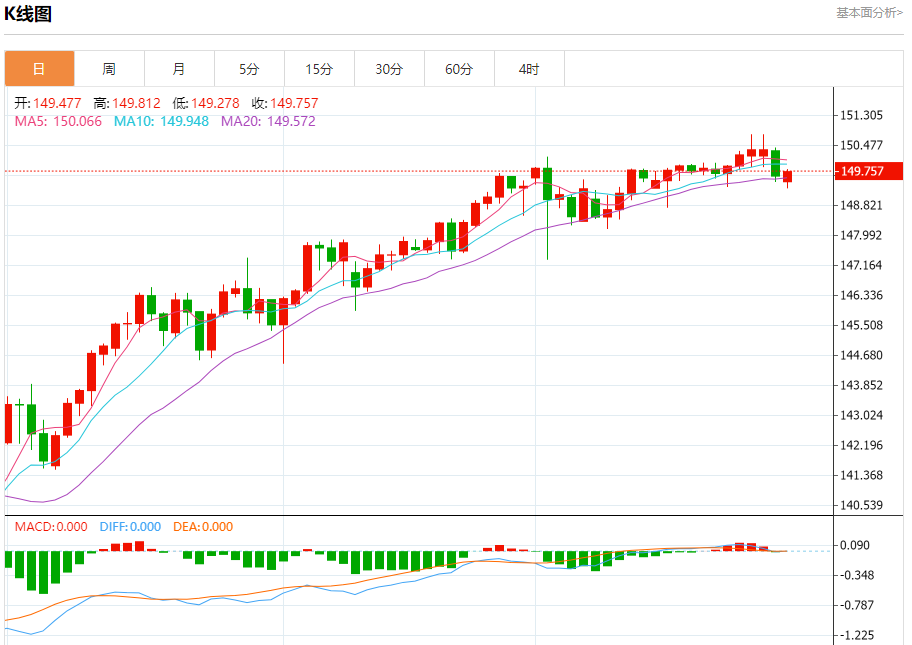The image size is (912, 645).
Task: Switch to the 5分 interval tab
Action: (249, 69)
